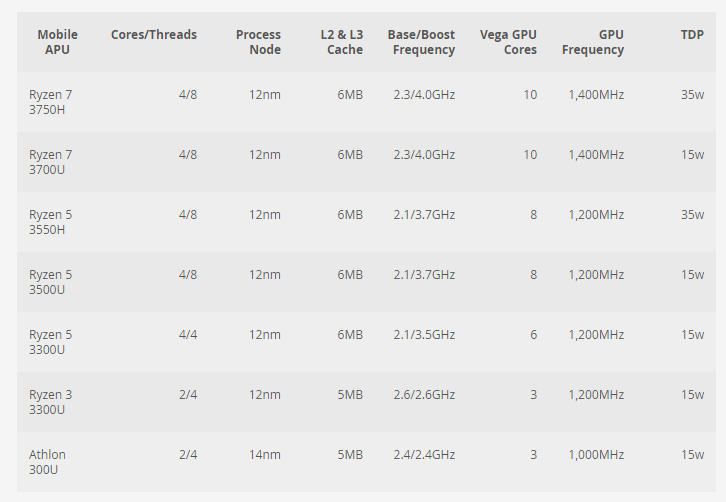The height and width of the screenshot is (502, 726).
Task: Click the Ryzen 5 3500U row label
Action: tap(50, 282)
